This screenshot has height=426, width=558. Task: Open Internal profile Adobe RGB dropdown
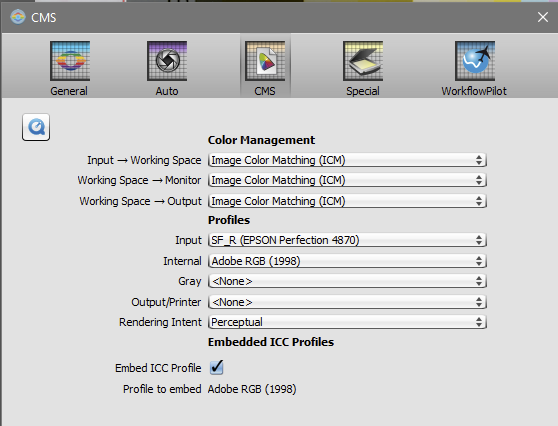coord(347,261)
